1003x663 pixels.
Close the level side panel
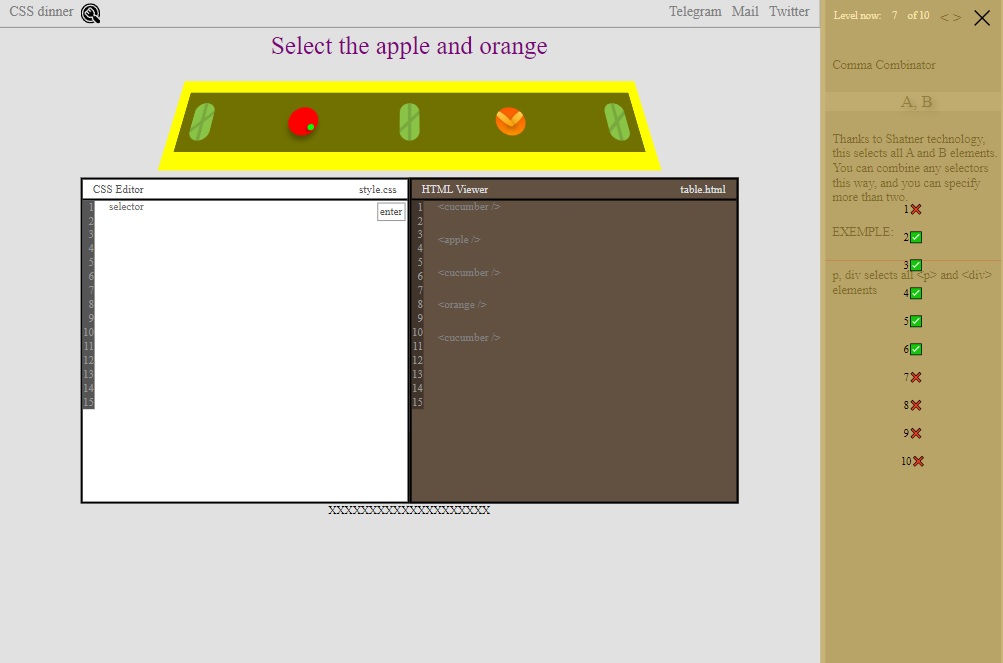point(982,17)
